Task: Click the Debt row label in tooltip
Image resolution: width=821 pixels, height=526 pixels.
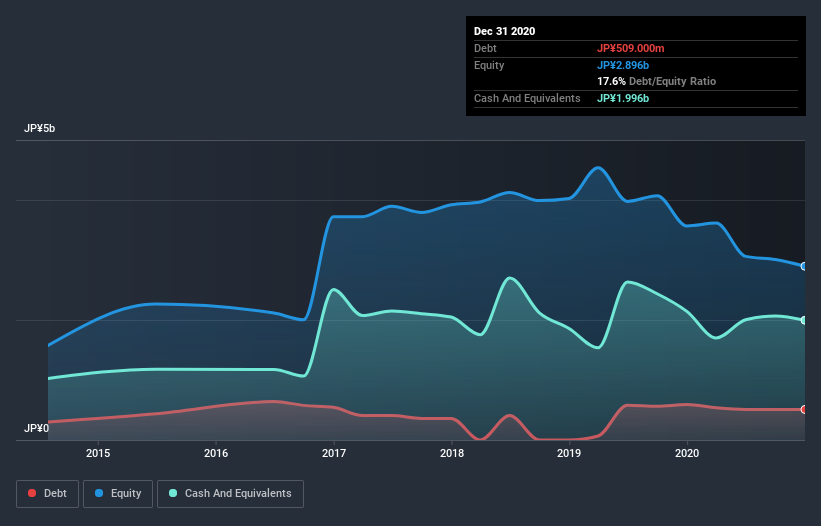Action: 485,48
